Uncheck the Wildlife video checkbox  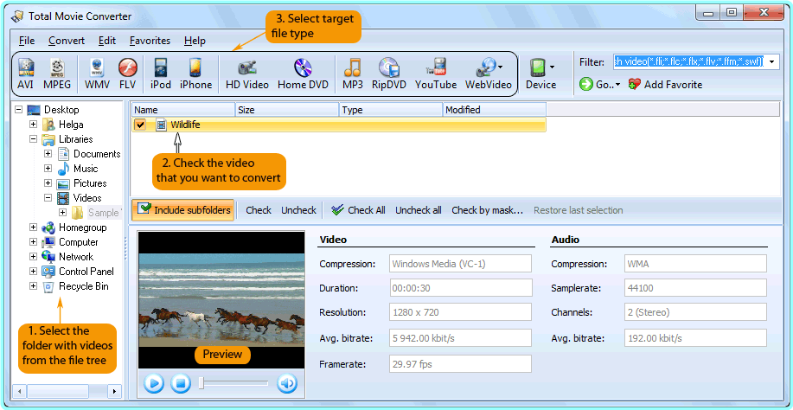click(141, 124)
